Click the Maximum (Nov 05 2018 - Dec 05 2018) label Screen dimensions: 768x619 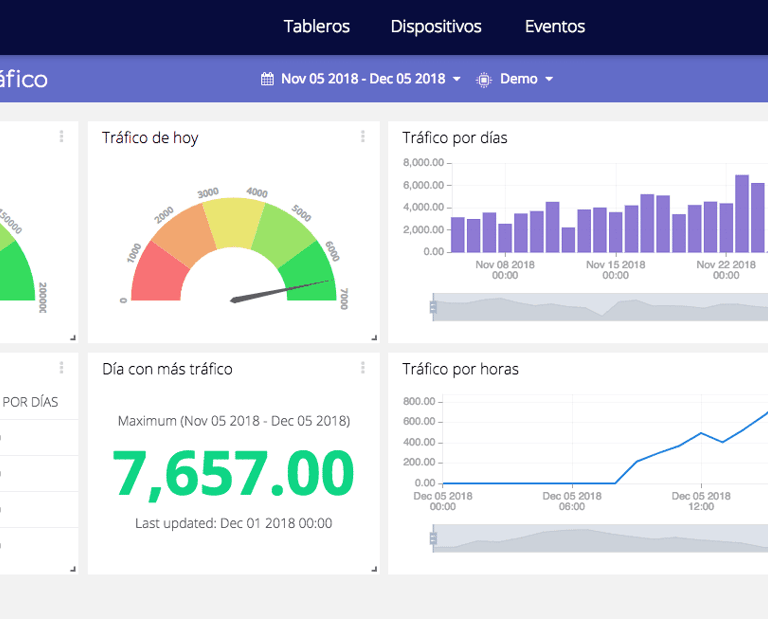click(x=234, y=421)
